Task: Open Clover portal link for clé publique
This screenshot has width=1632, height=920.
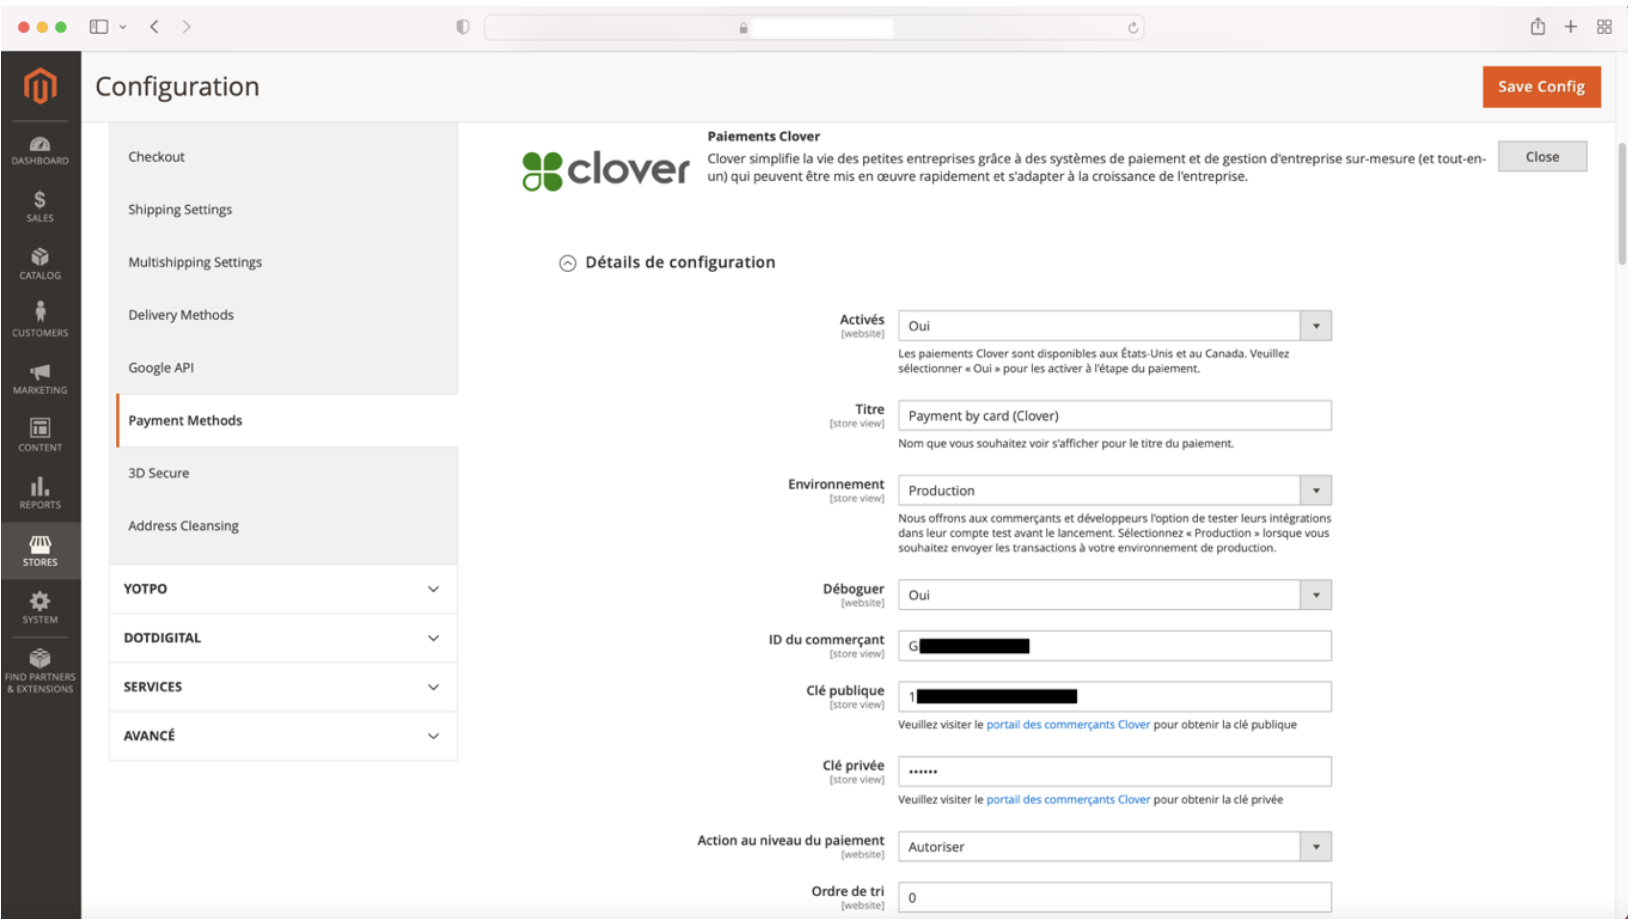Action: point(1068,725)
